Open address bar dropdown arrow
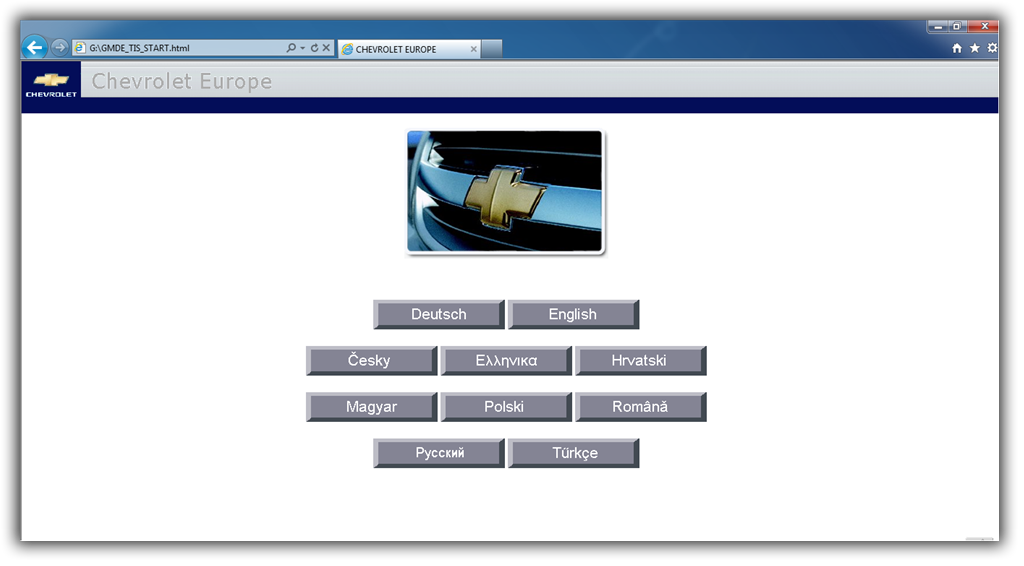Image resolution: width=1024 pixels, height=566 pixels. tap(302, 48)
